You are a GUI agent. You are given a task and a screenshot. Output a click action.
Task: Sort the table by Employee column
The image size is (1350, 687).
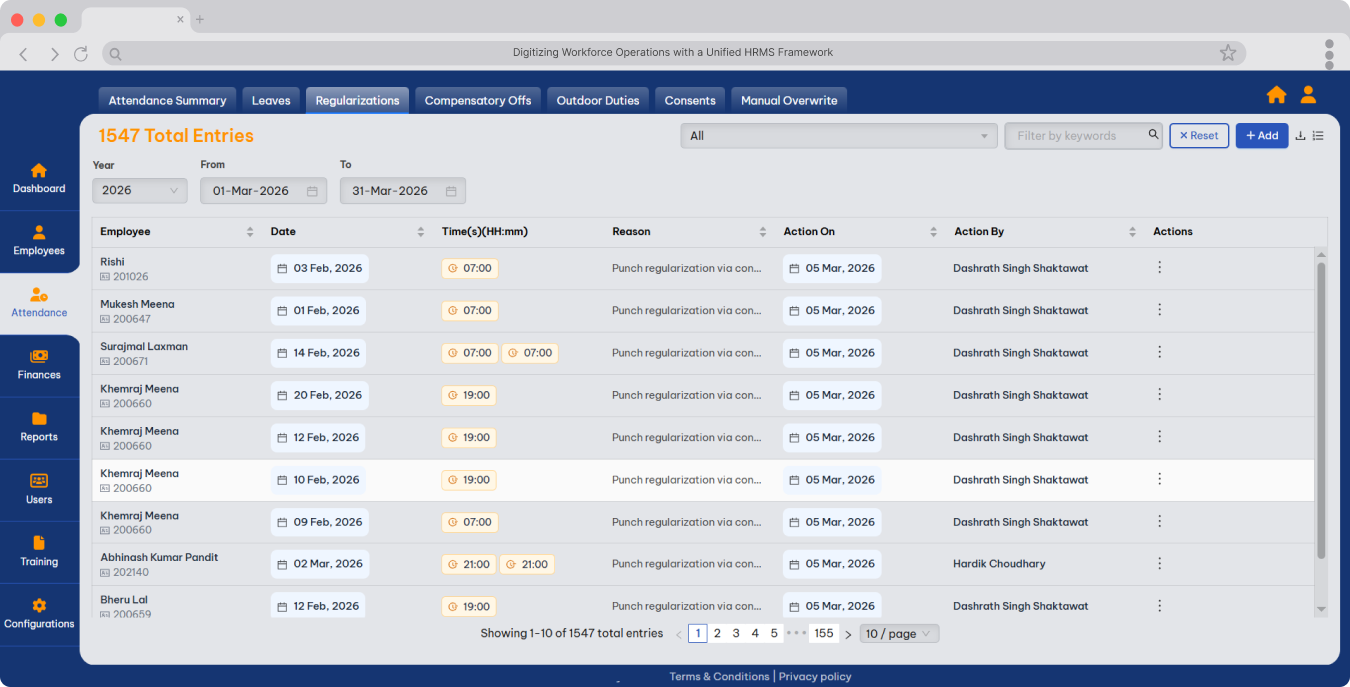249,232
